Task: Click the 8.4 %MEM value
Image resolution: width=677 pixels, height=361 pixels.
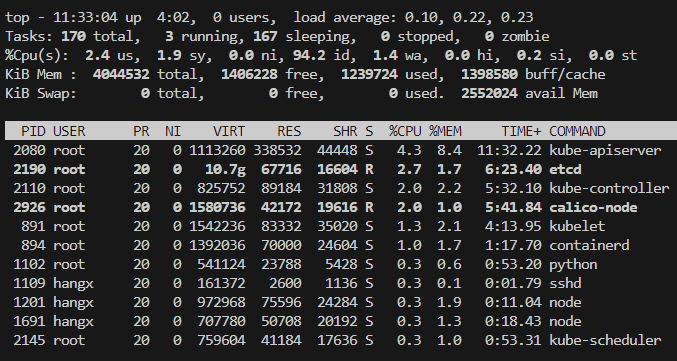Action: click(449, 150)
